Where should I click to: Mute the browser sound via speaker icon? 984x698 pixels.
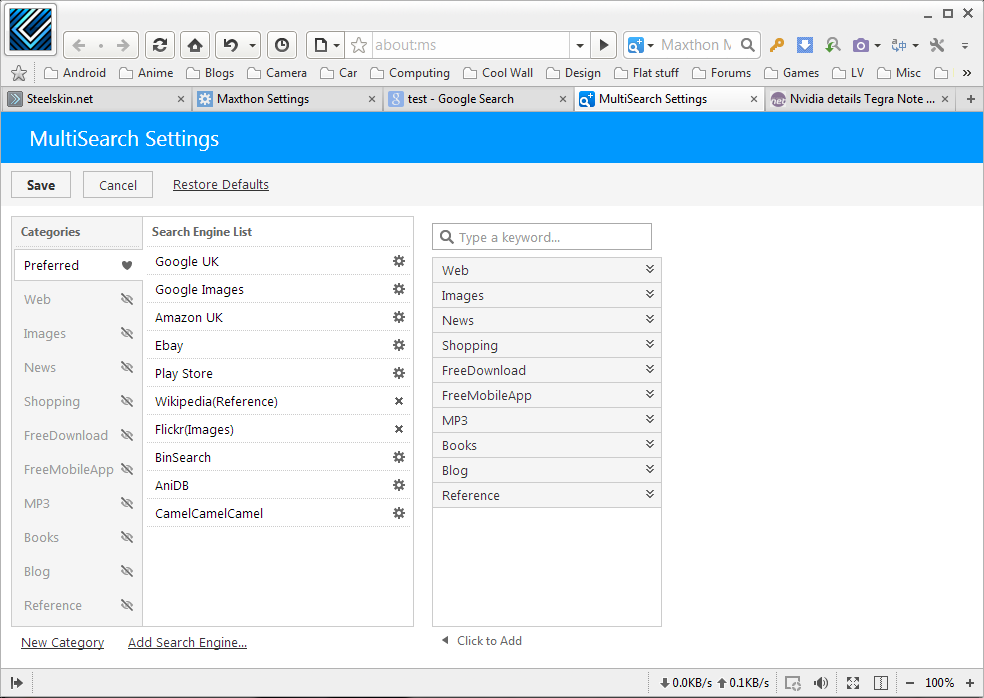pyautogui.click(x=821, y=683)
